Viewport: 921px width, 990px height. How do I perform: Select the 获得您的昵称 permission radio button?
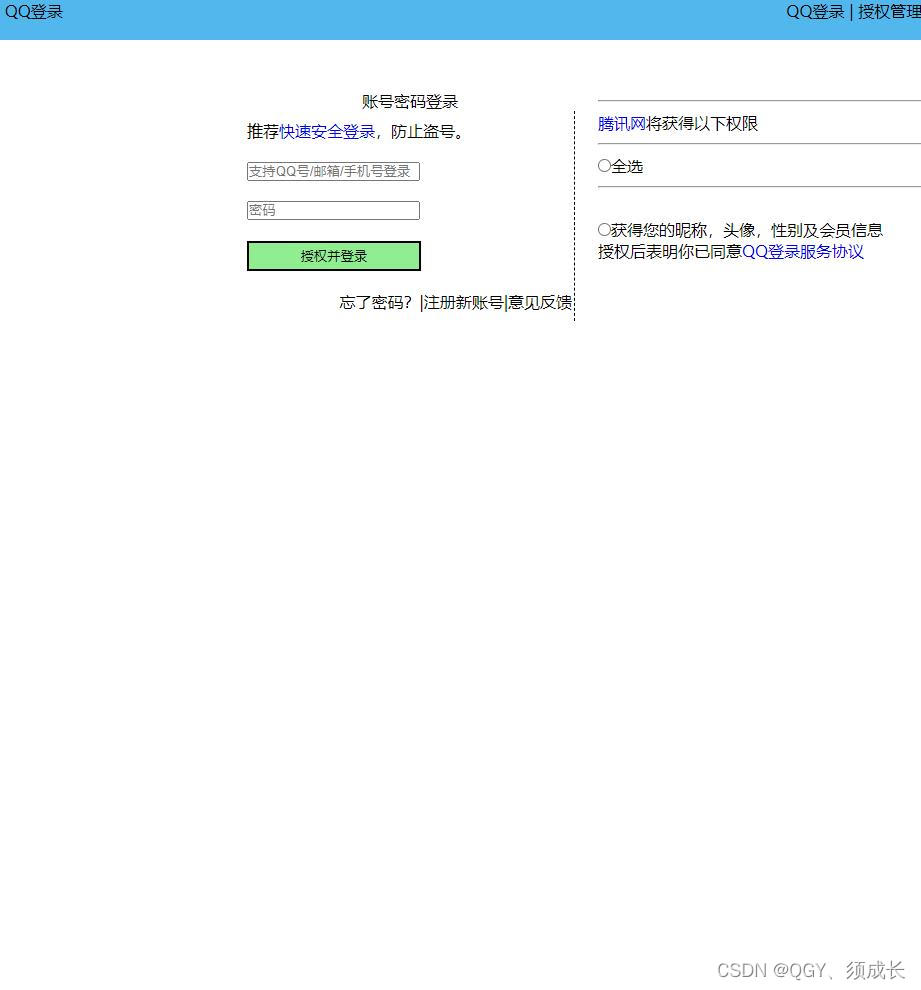(604, 229)
